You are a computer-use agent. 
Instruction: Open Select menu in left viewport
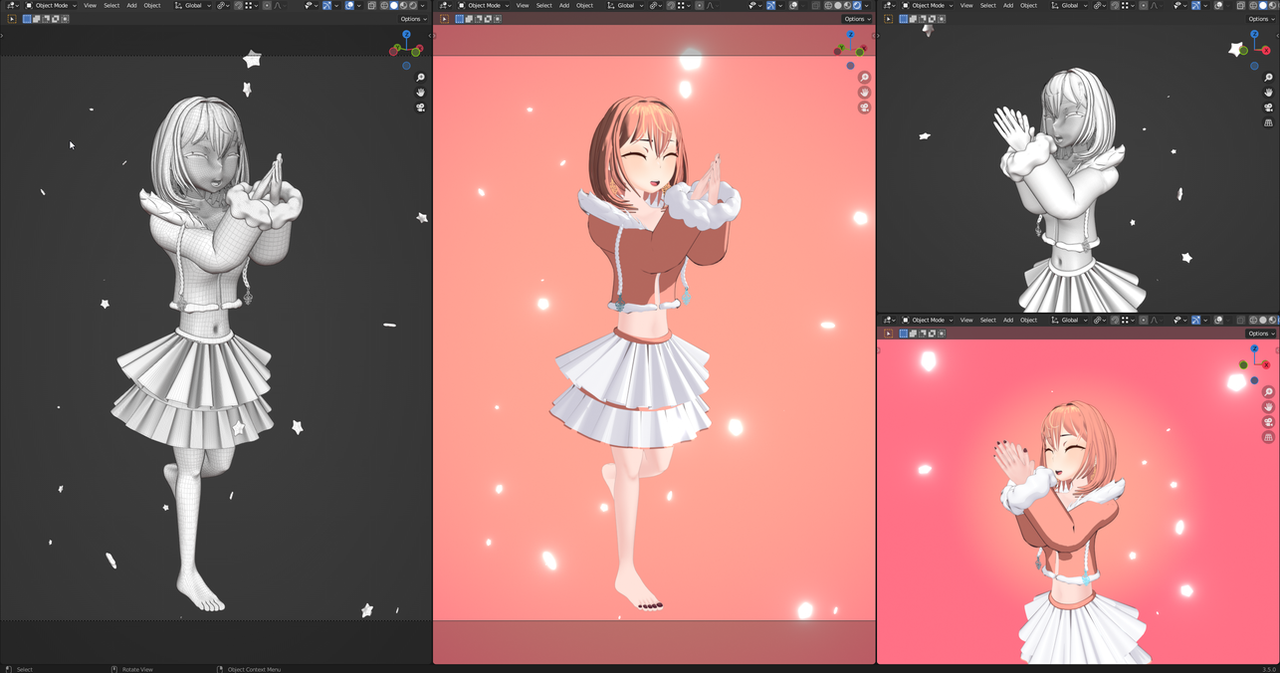coord(112,5)
